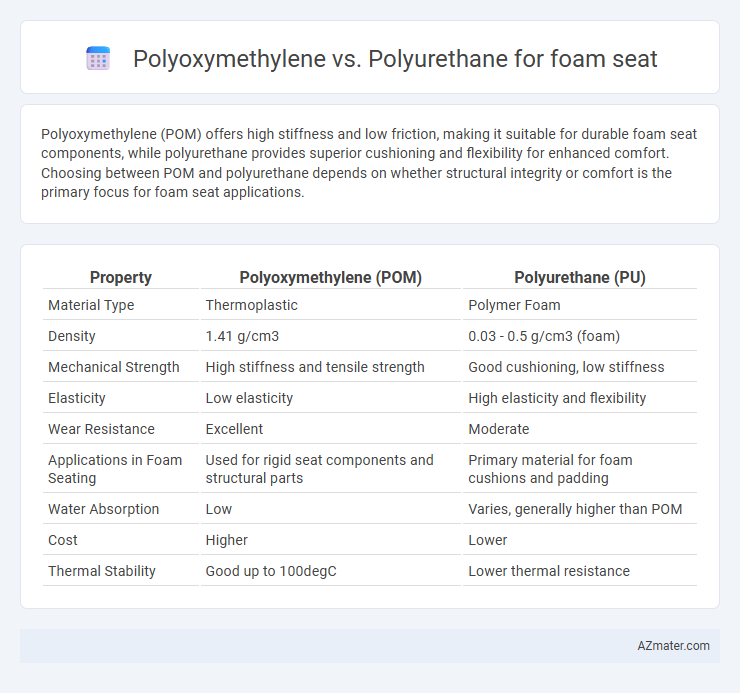Click the title 'Polyoxymethylene vs. Polyurethane for foam seat'

click(395, 59)
